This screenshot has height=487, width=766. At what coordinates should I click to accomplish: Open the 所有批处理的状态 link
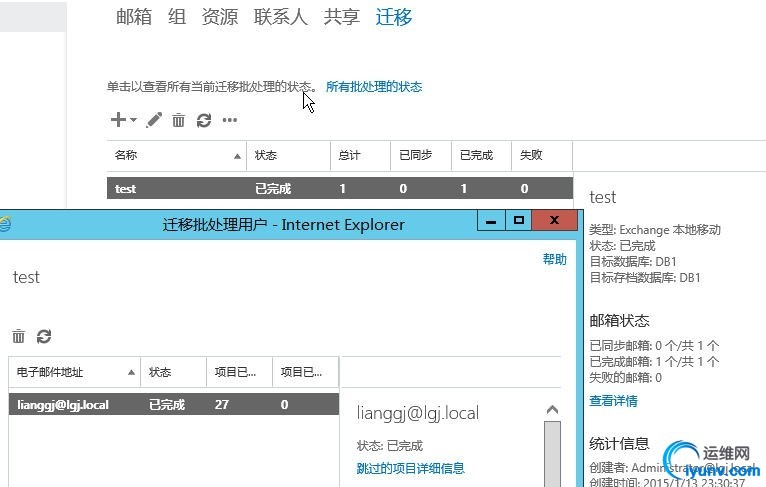click(x=374, y=87)
